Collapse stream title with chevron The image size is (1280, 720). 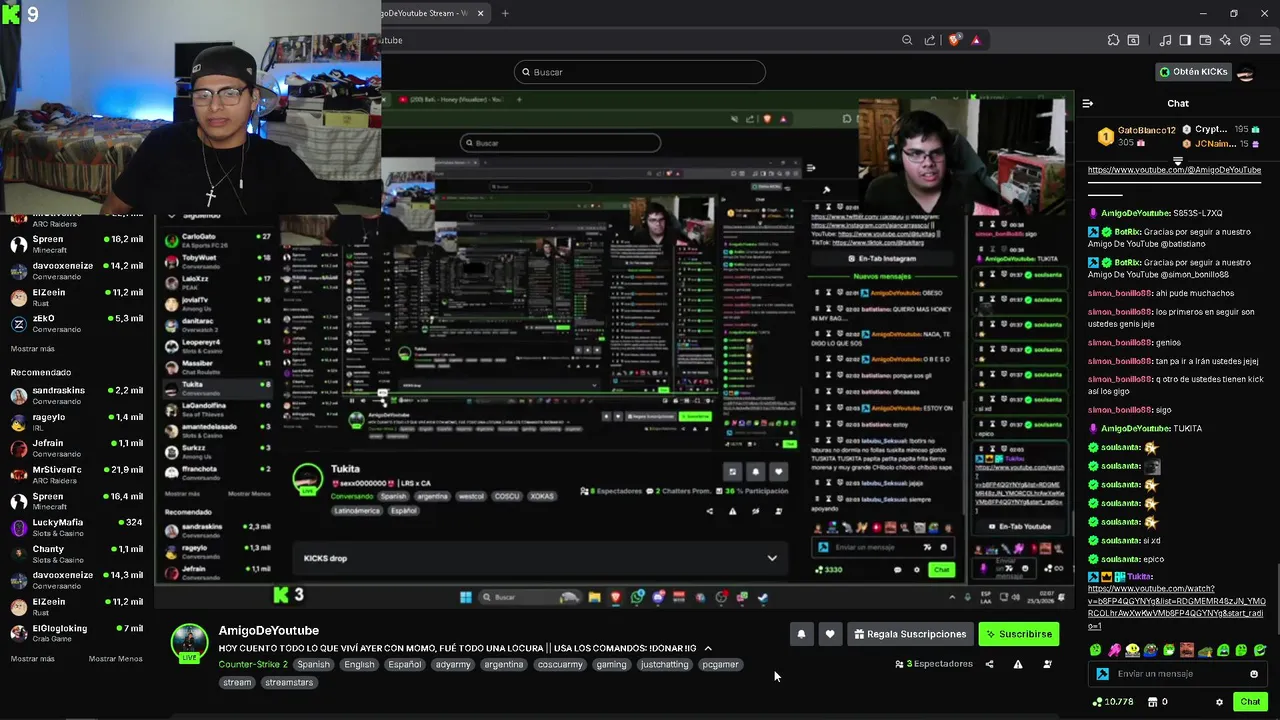pos(708,648)
